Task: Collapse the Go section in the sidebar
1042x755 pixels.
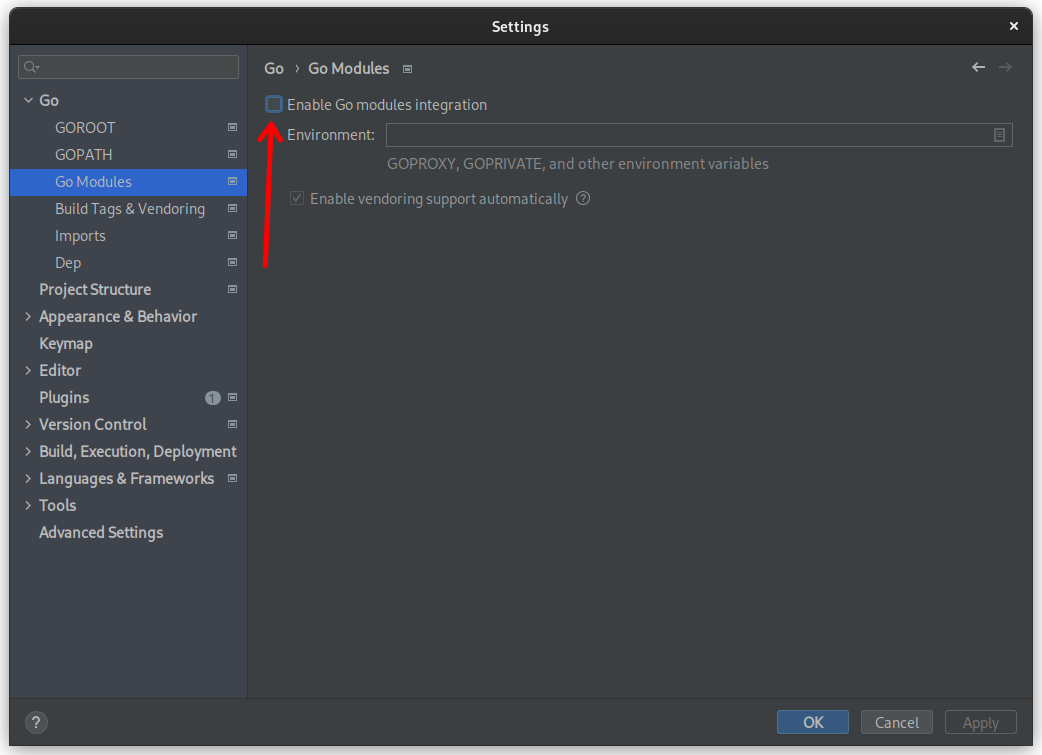Action: pos(27,100)
